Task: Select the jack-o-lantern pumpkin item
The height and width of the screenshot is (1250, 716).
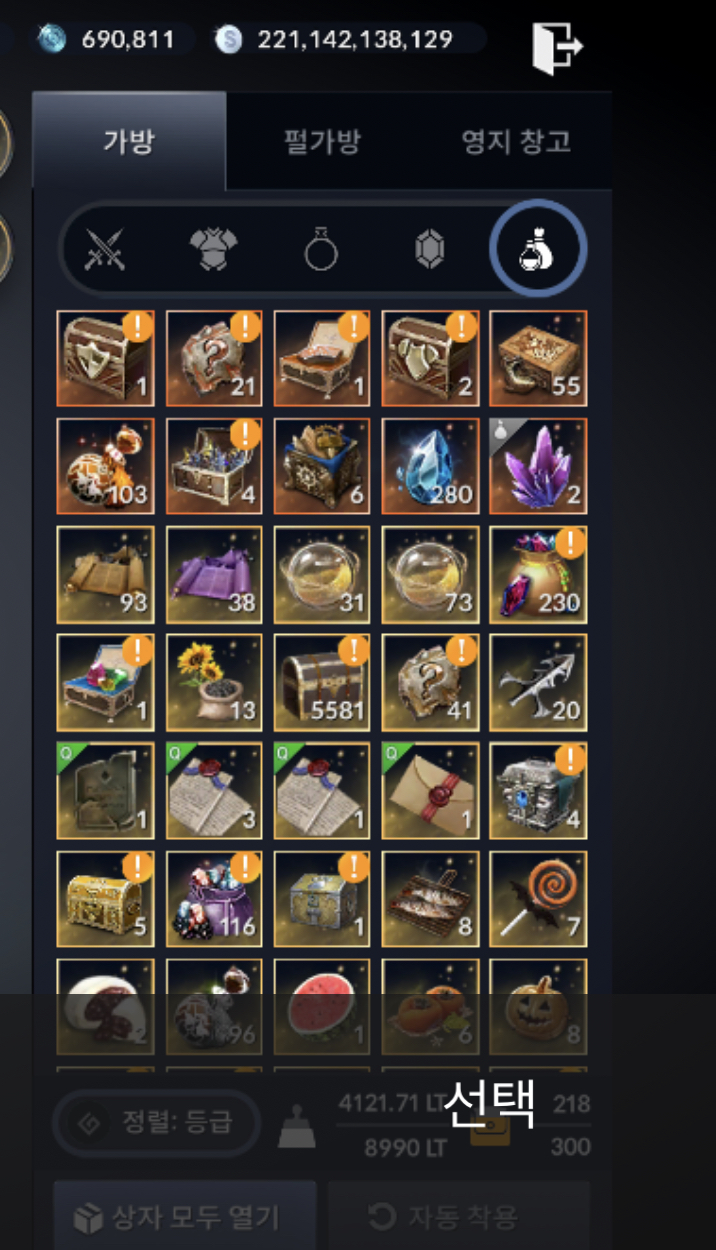Action: (x=538, y=1006)
